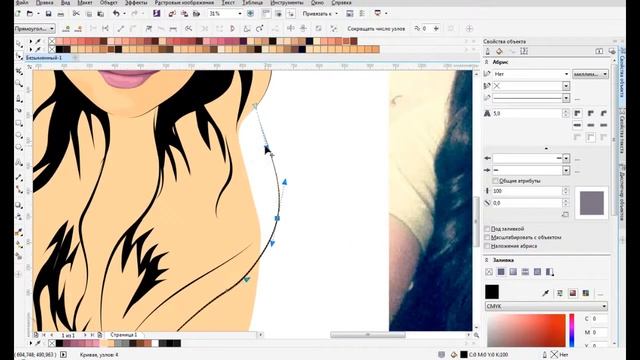Toggle the Общие атрибуты checkbox
This screenshot has height=360, width=640.
point(495,181)
